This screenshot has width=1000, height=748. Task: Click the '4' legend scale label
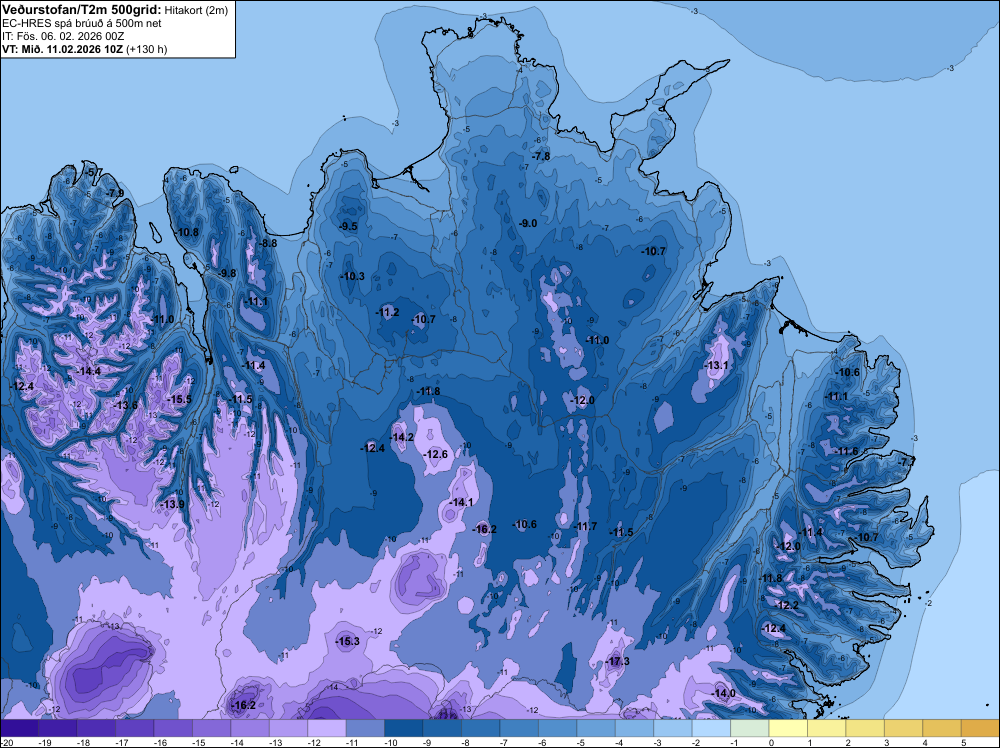pos(925,743)
